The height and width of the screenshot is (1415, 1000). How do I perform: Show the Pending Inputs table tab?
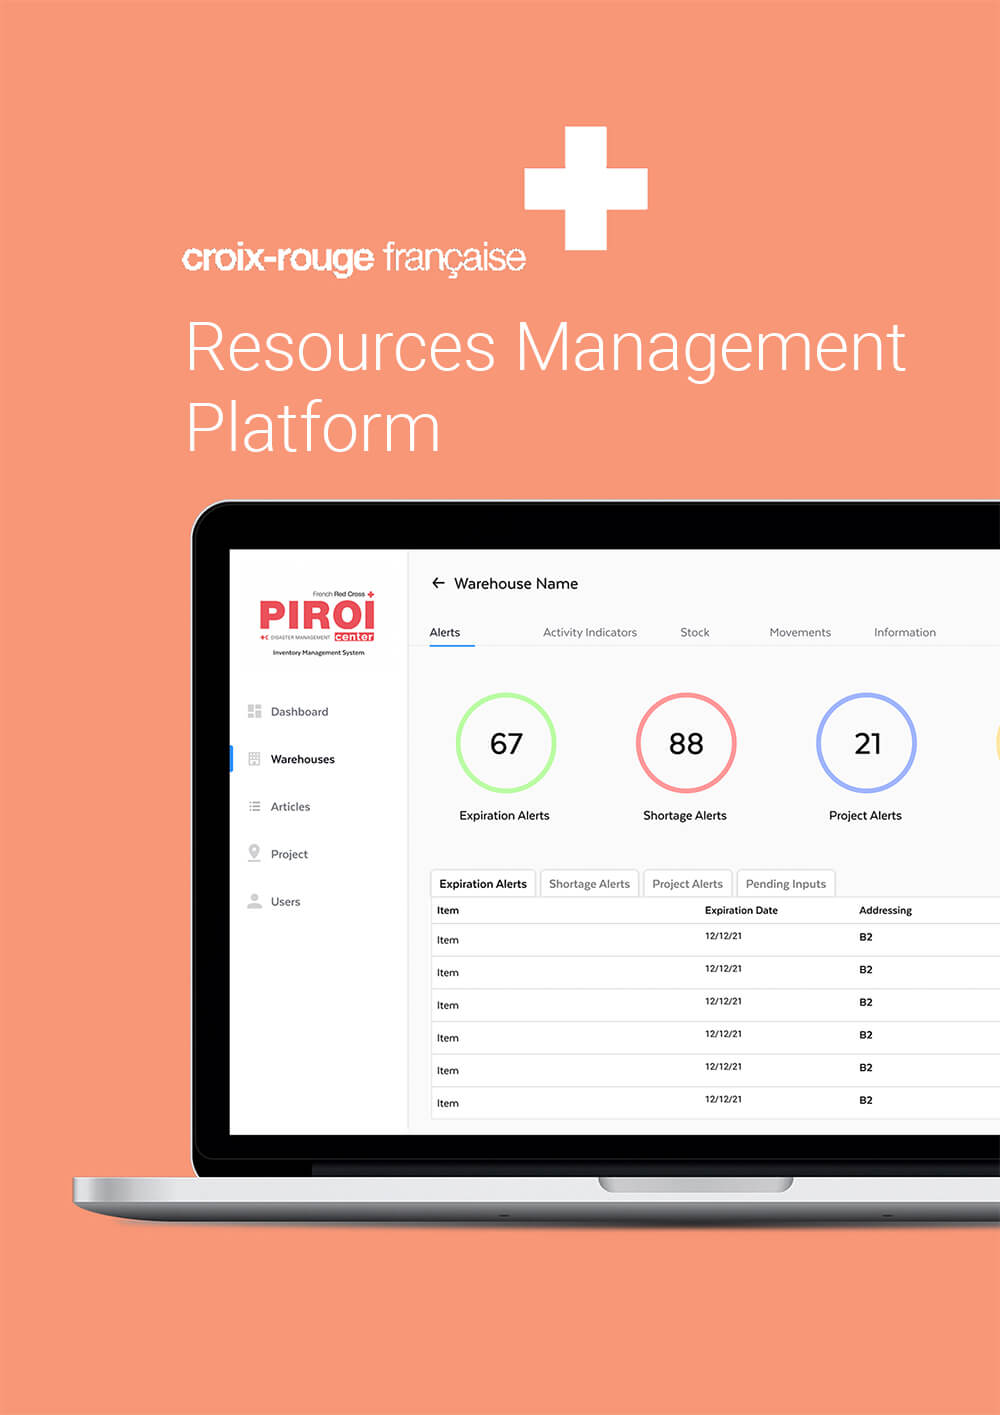pyautogui.click(x=785, y=884)
